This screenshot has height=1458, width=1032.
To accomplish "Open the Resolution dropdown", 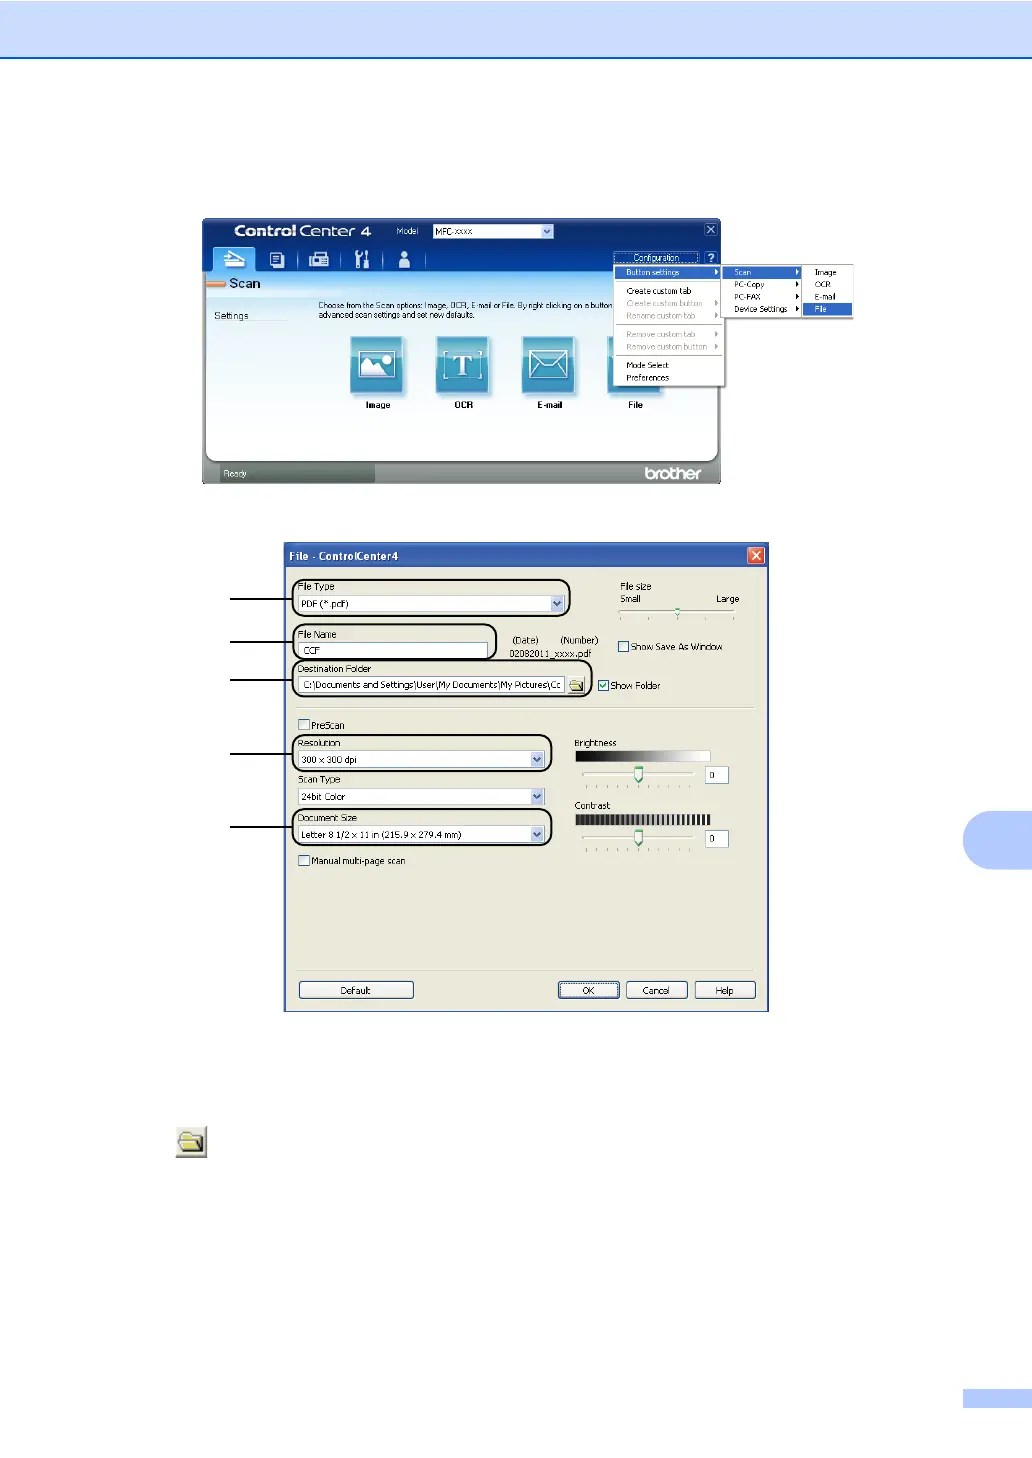I will pos(537,760).
